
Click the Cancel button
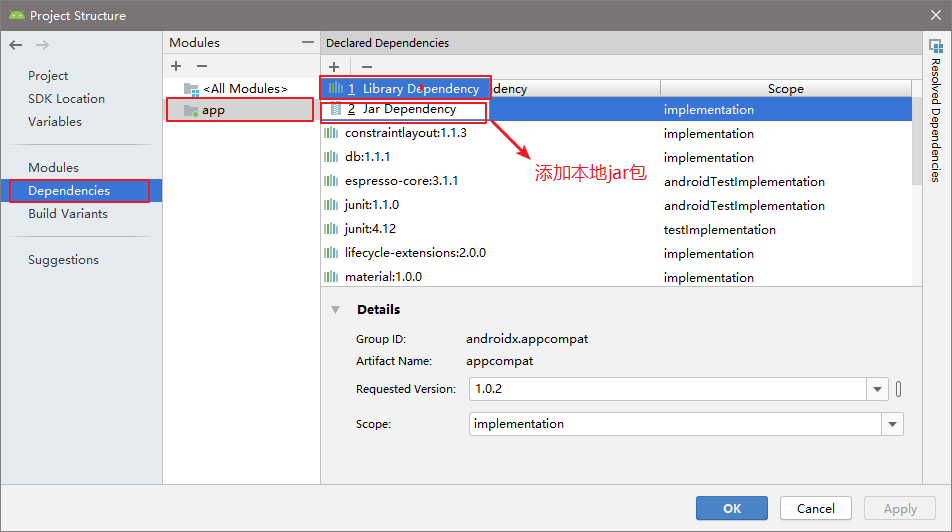tap(815, 508)
